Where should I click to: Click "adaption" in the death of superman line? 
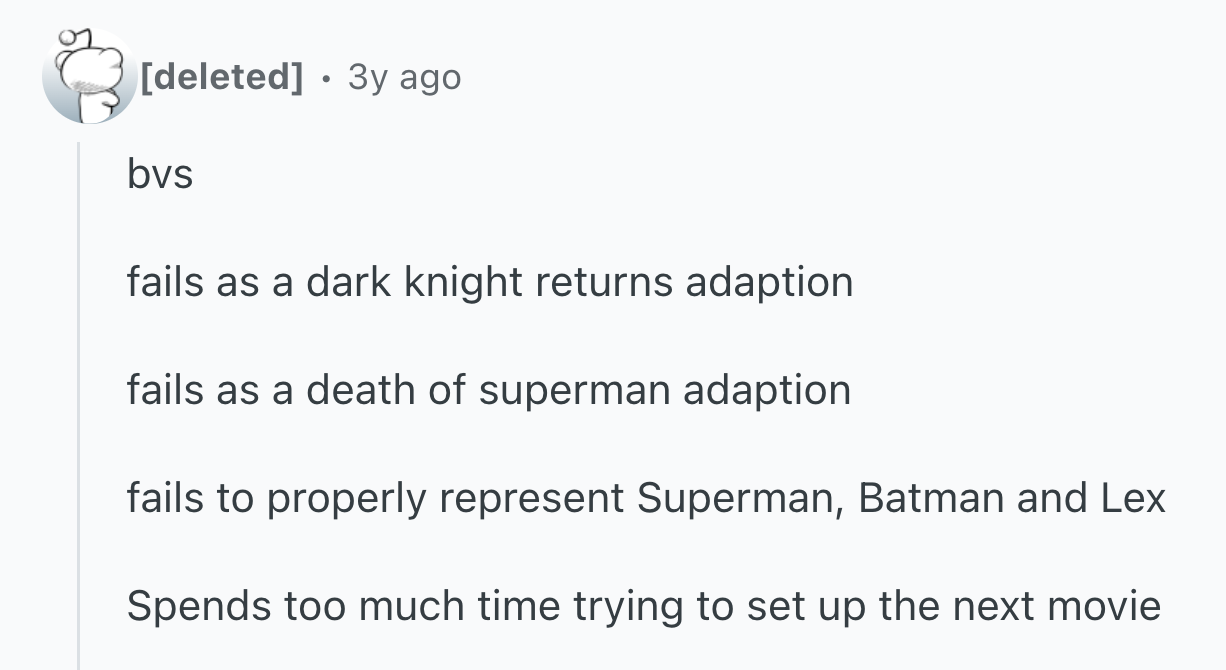point(767,389)
